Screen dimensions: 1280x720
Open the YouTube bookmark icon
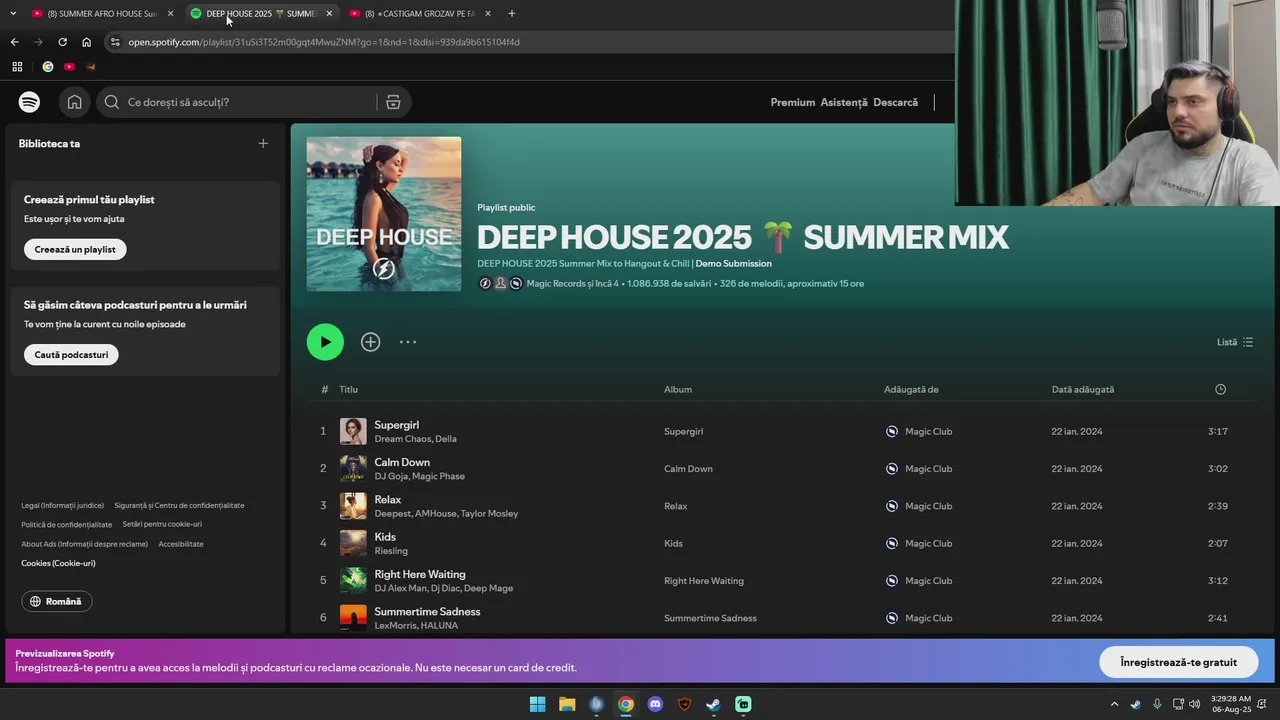click(x=69, y=67)
